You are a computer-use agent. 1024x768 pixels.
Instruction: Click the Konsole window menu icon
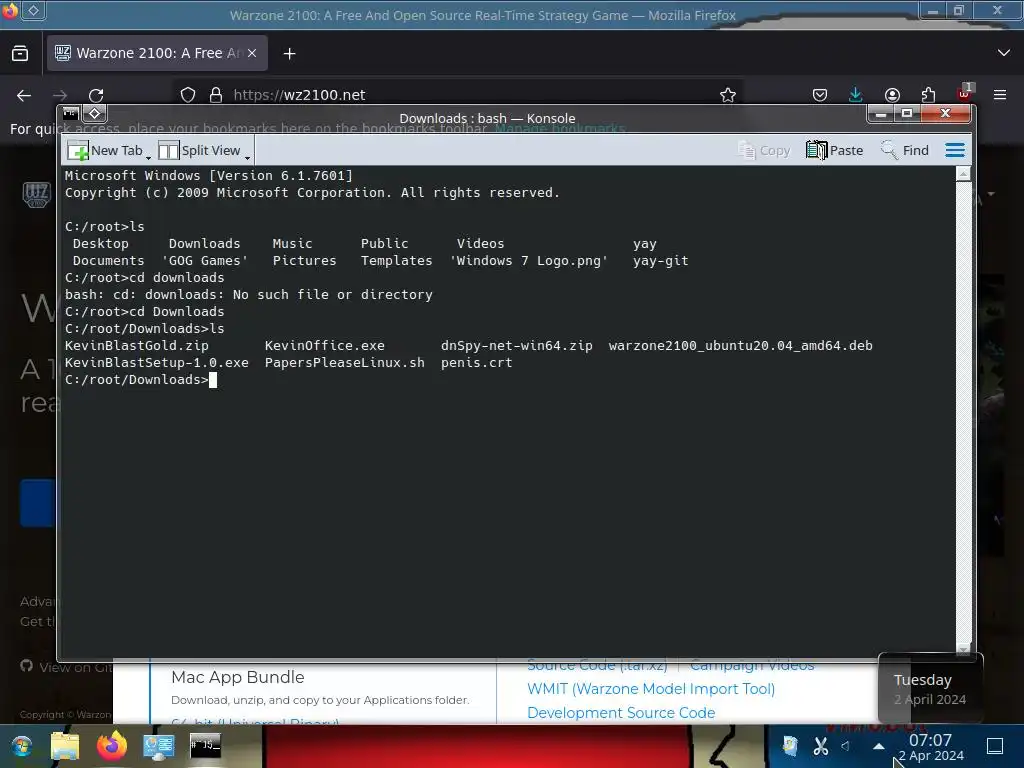[x=71, y=114]
